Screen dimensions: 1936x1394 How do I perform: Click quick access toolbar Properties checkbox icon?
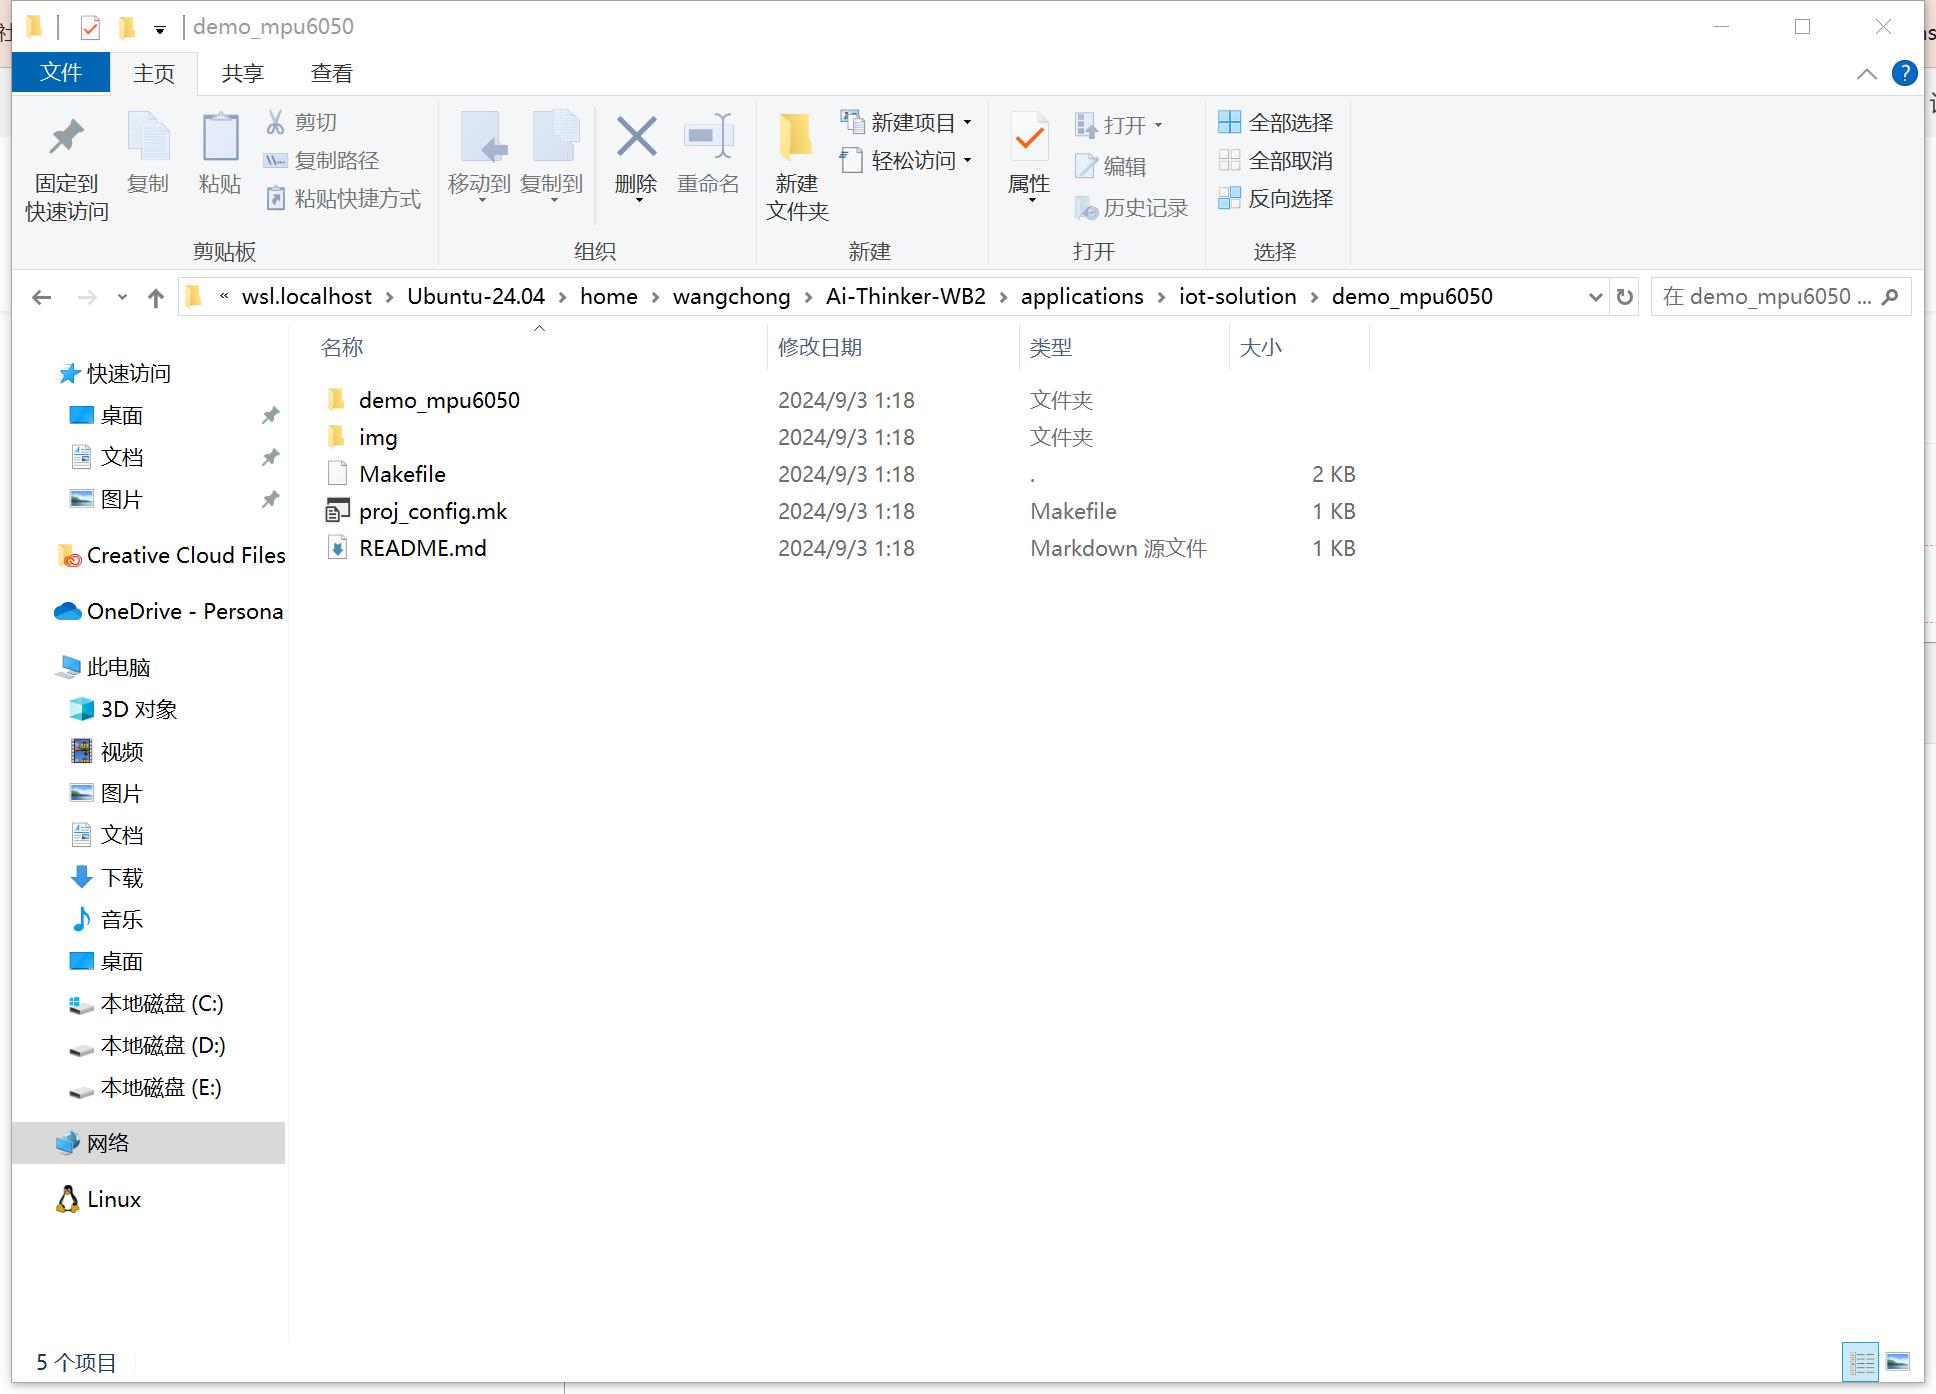[90, 27]
